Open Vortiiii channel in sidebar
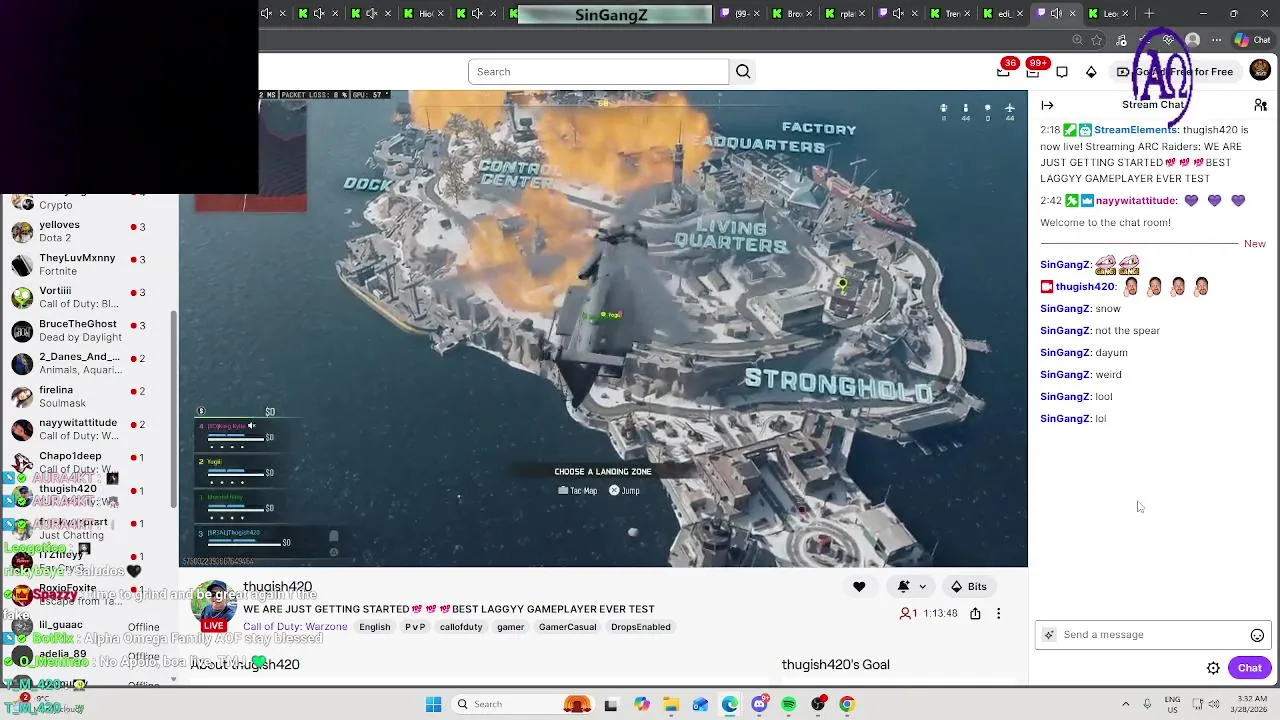 tap(88, 297)
